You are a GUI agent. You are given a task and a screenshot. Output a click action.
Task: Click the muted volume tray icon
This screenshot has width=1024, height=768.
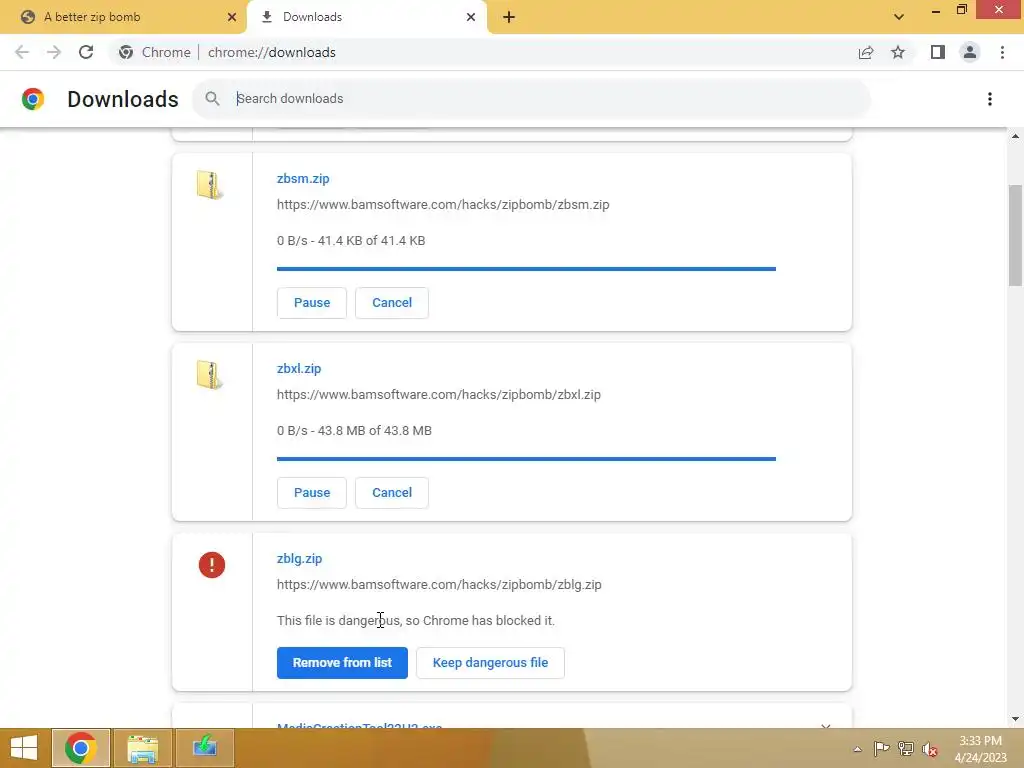(x=930, y=749)
